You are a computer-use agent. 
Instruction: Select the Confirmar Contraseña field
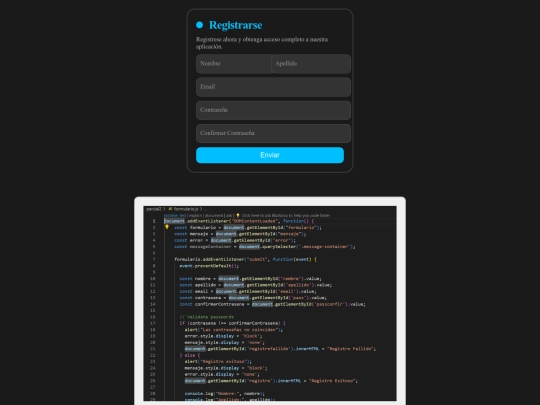pyautogui.click(x=273, y=133)
